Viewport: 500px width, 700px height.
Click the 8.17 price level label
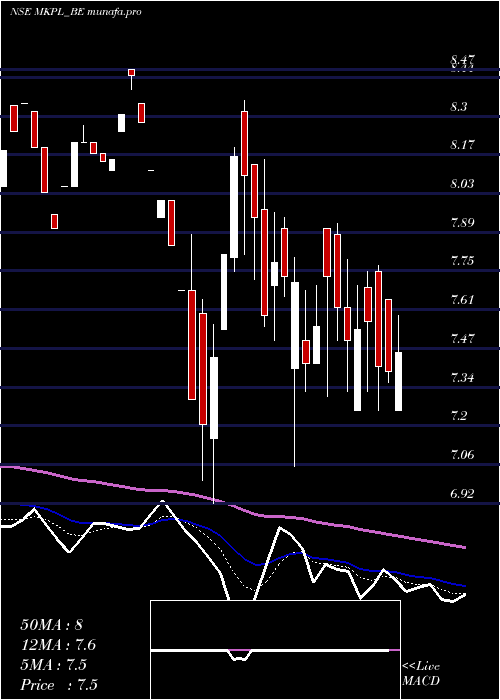462,145
